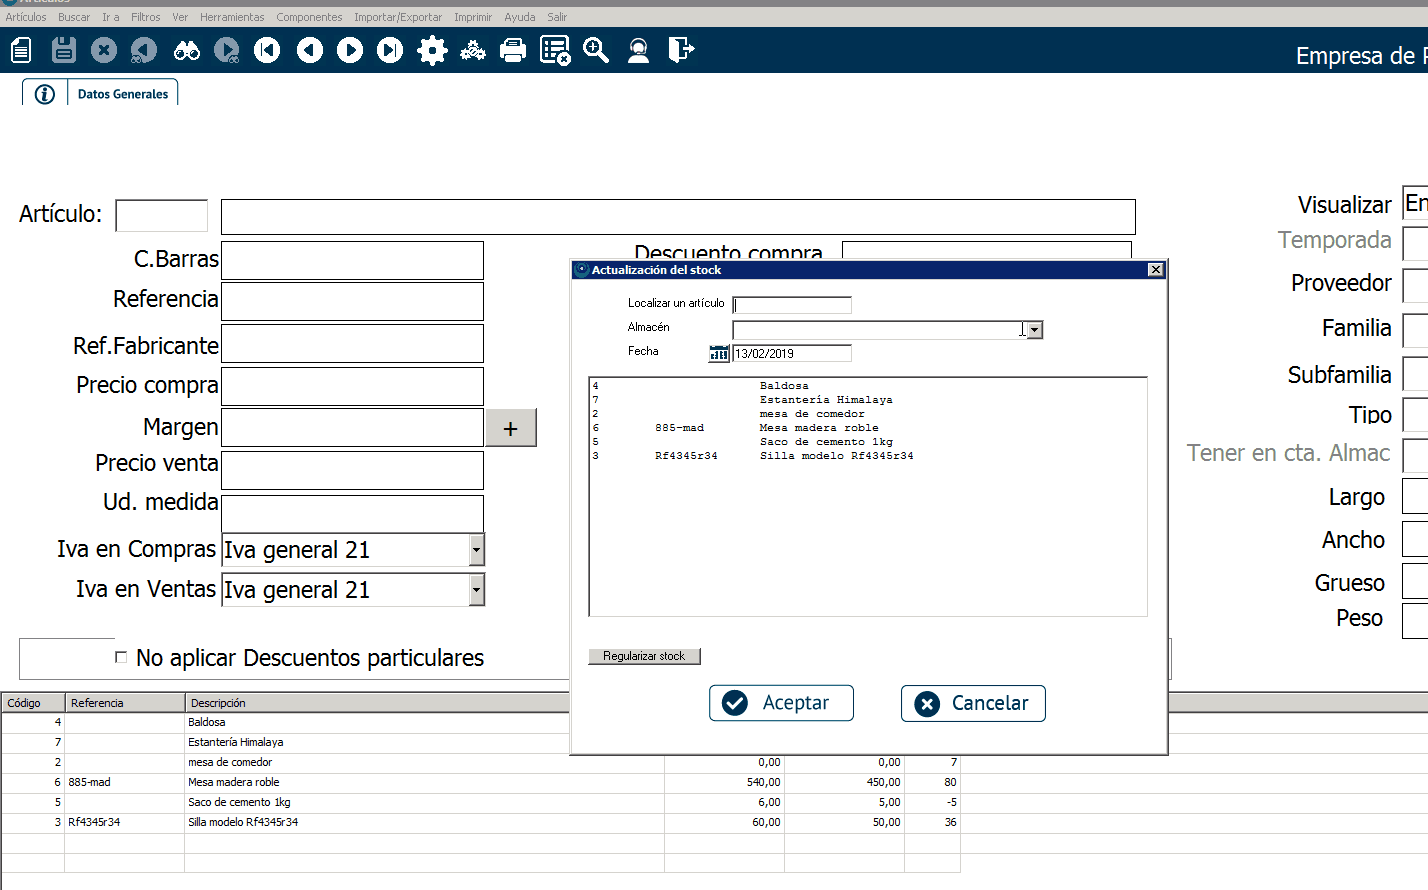Open the Importar/Exportar menu
The width and height of the screenshot is (1428, 890).
coord(397,17)
